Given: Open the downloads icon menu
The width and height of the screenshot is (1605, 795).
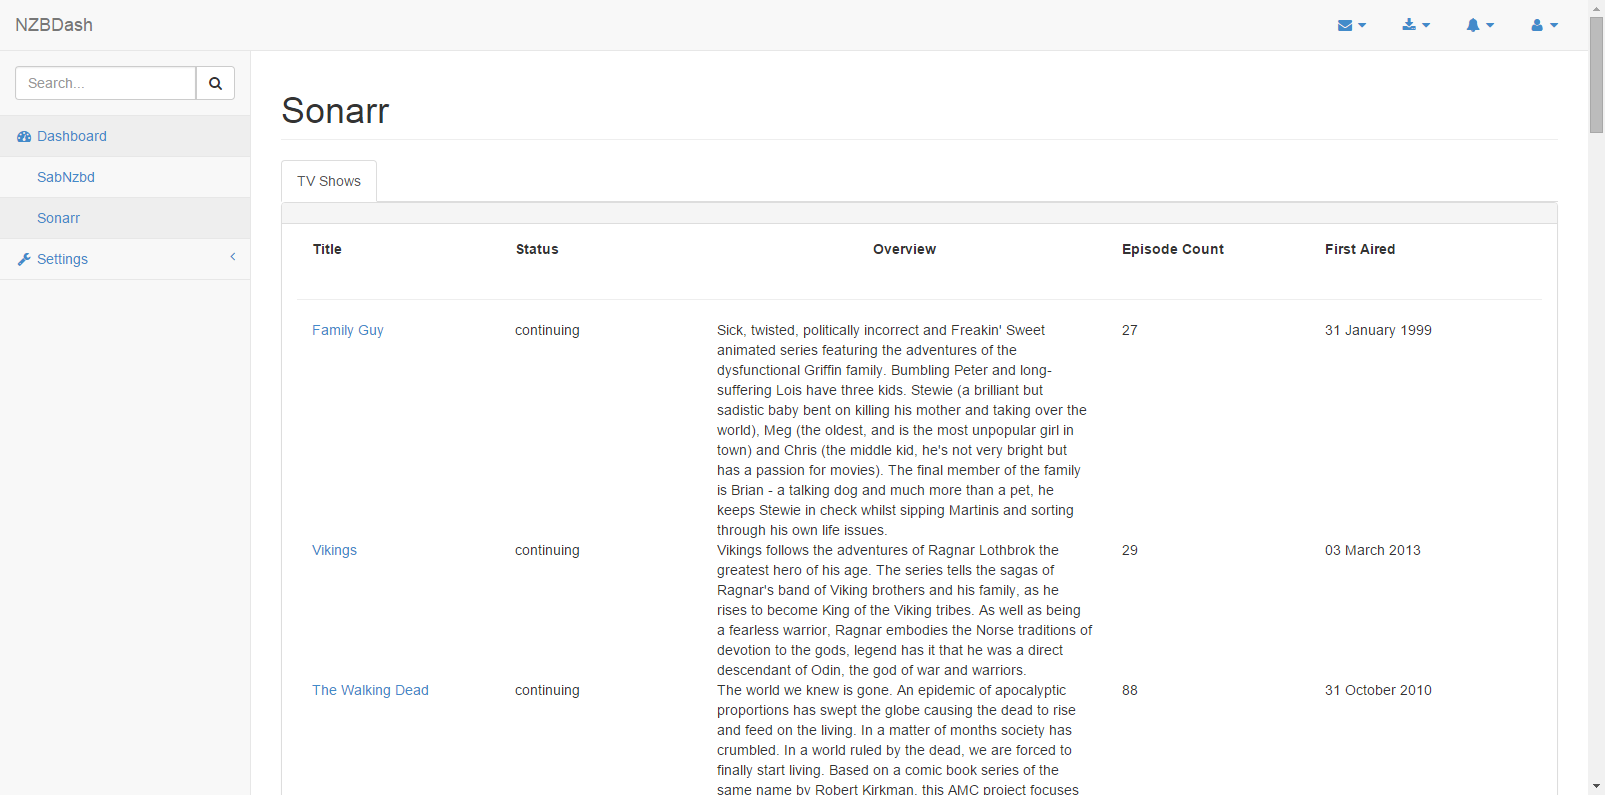Looking at the screenshot, I should point(1415,25).
